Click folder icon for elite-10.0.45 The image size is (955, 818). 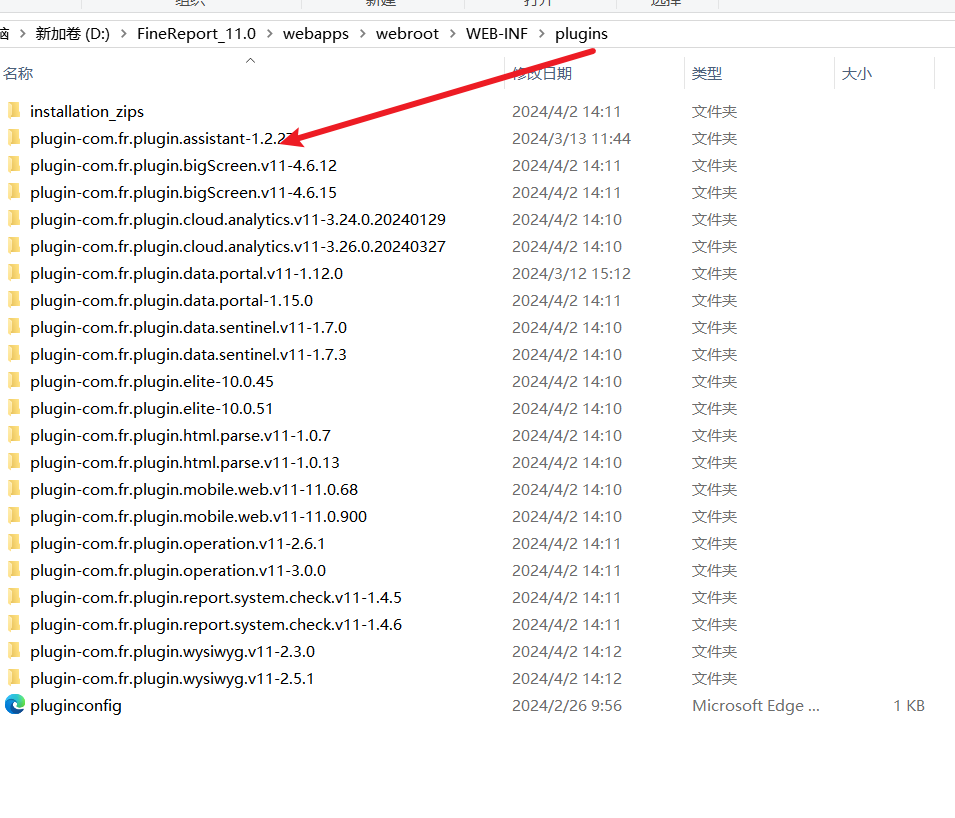(x=14, y=381)
